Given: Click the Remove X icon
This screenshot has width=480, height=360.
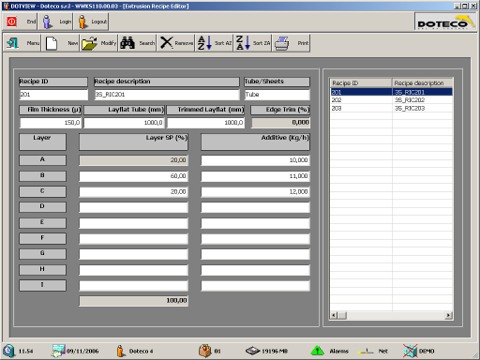Looking at the screenshot, I should [166, 43].
